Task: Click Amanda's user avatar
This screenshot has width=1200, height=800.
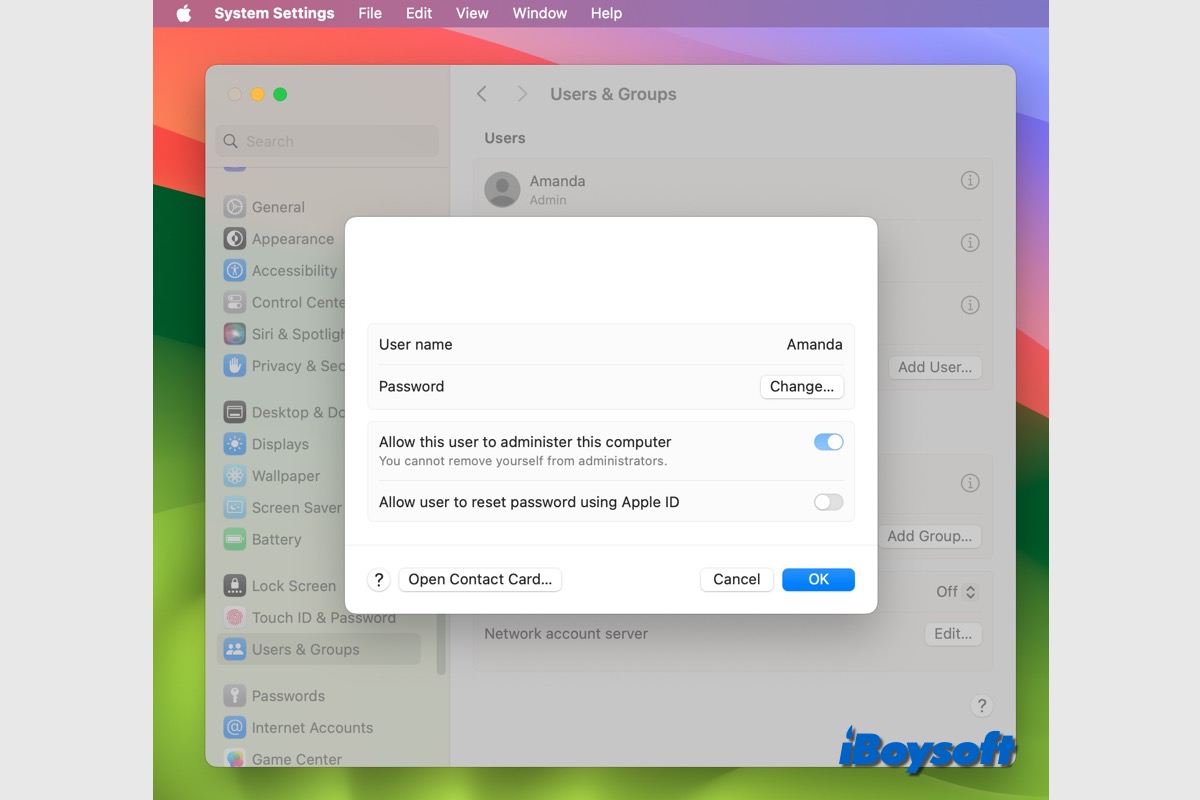Action: tap(502, 189)
